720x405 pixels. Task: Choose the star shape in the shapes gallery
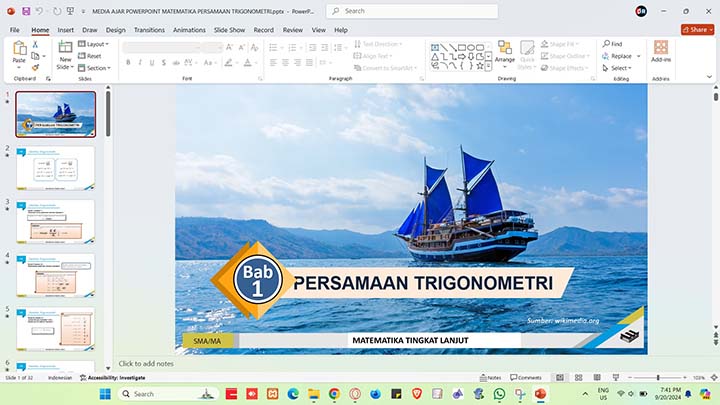tap(480, 66)
